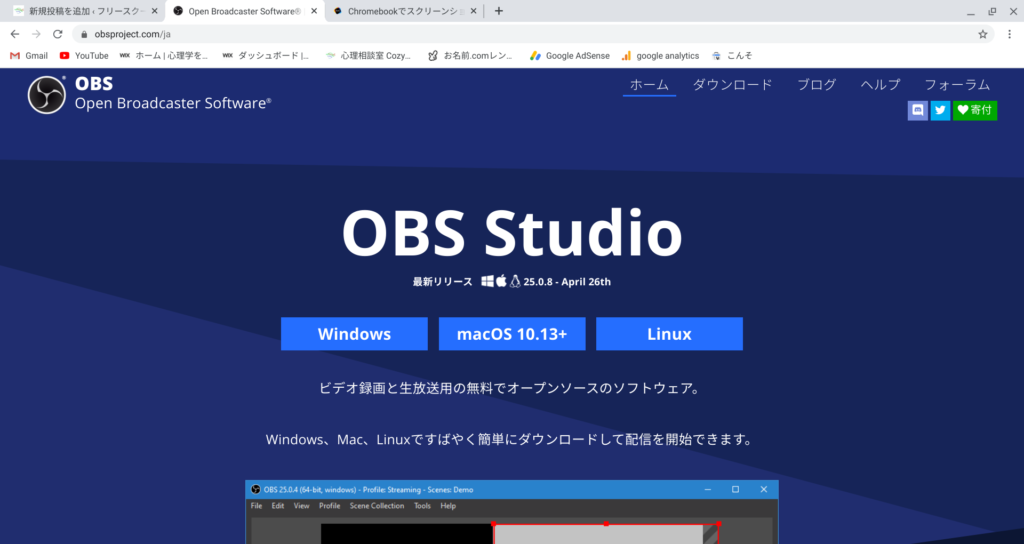This screenshot has height=544, width=1024.
Task: Restore down the Chrome window
Action: tap(992, 11)
